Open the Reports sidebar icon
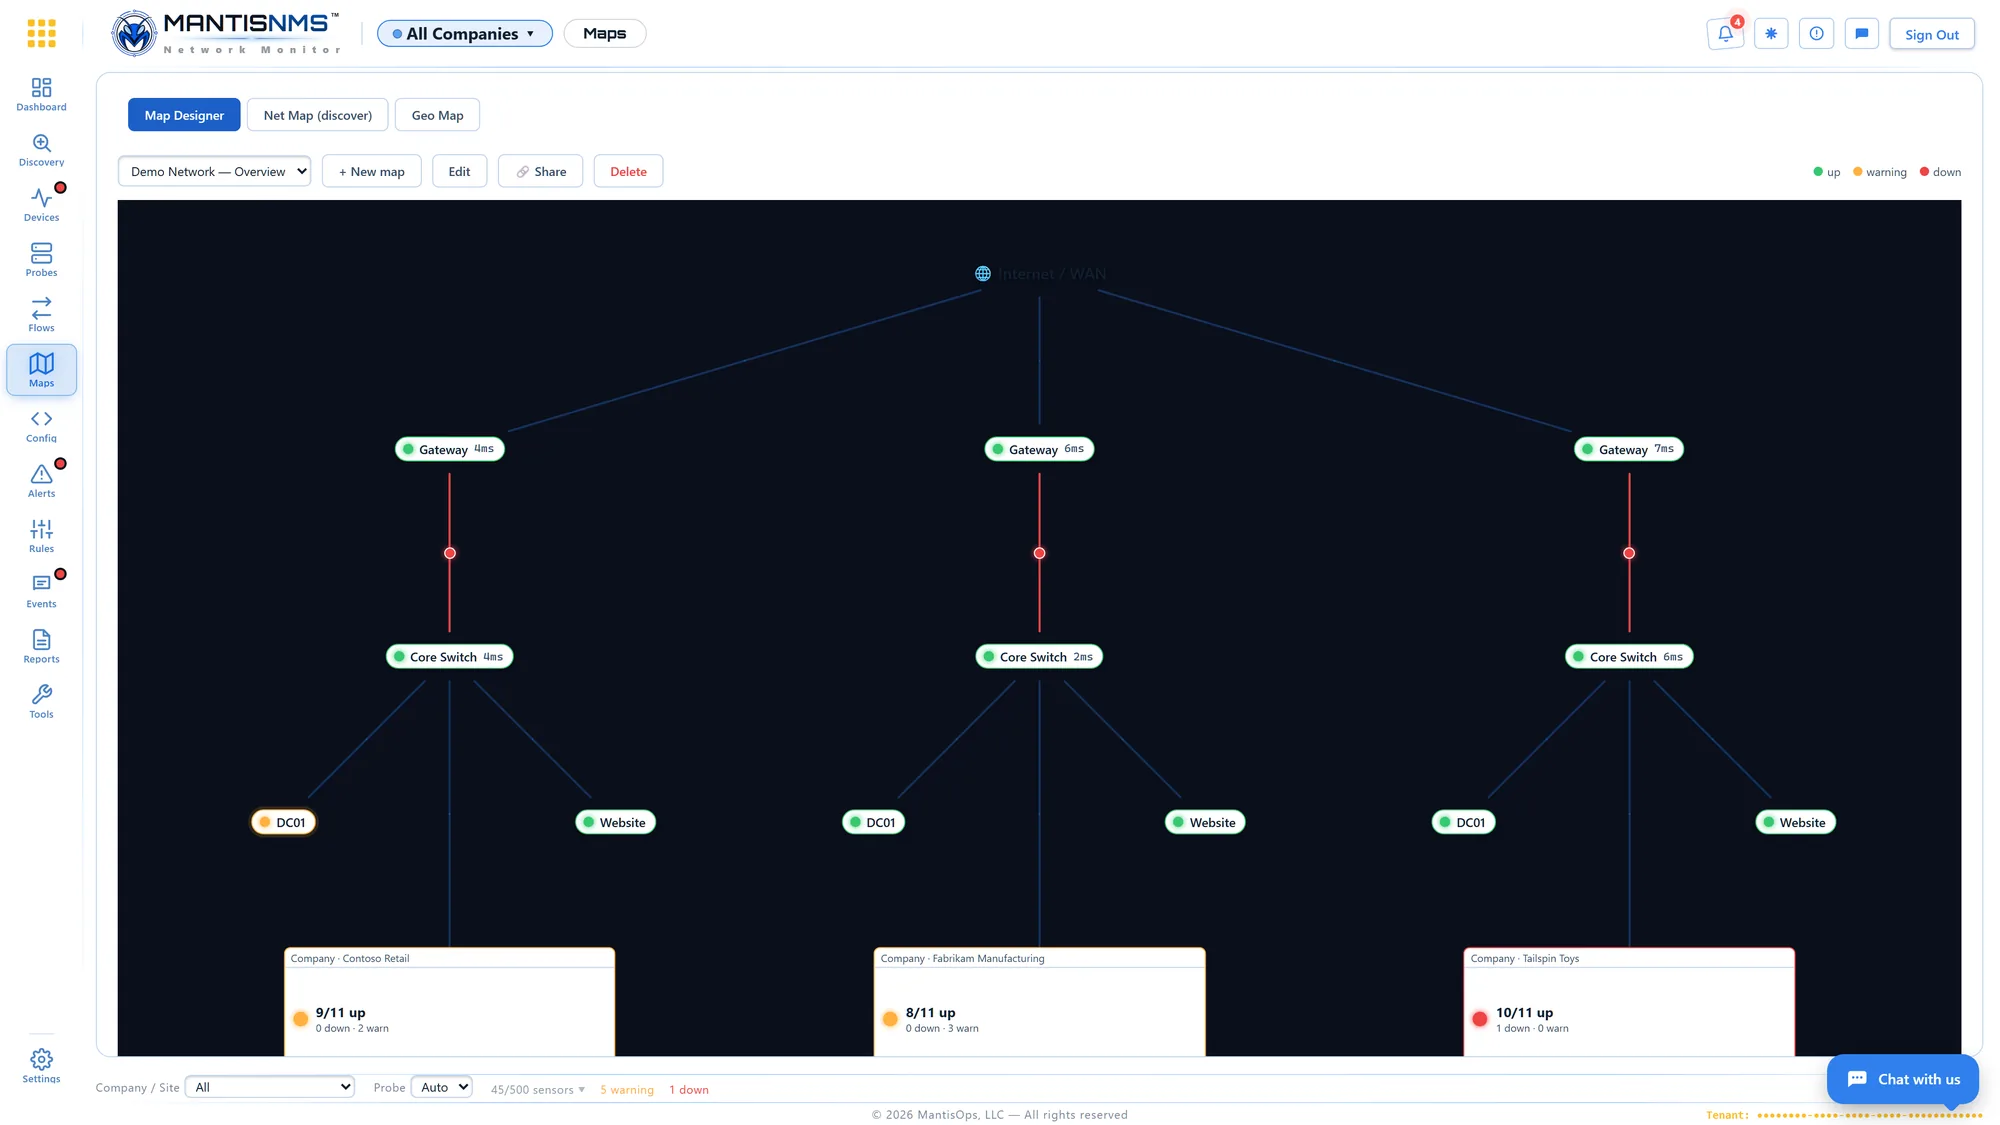Viewport: 2000px width, 1125px height. point(41,646)
